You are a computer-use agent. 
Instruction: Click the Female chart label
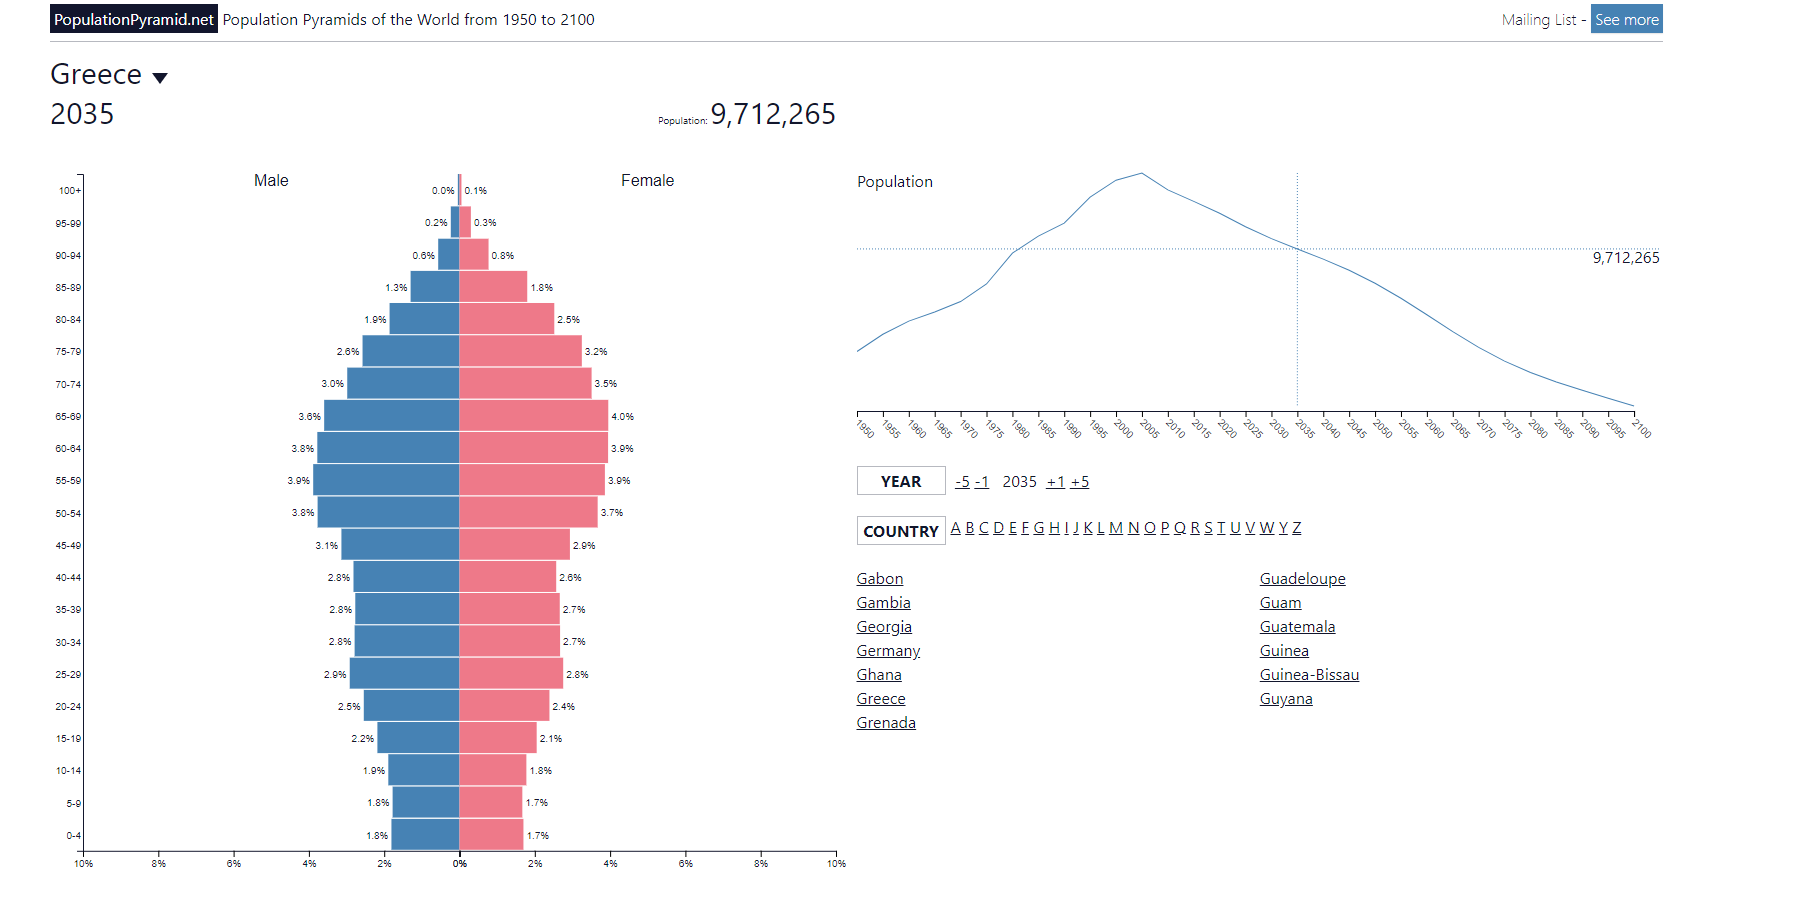[x=647, y=181]
